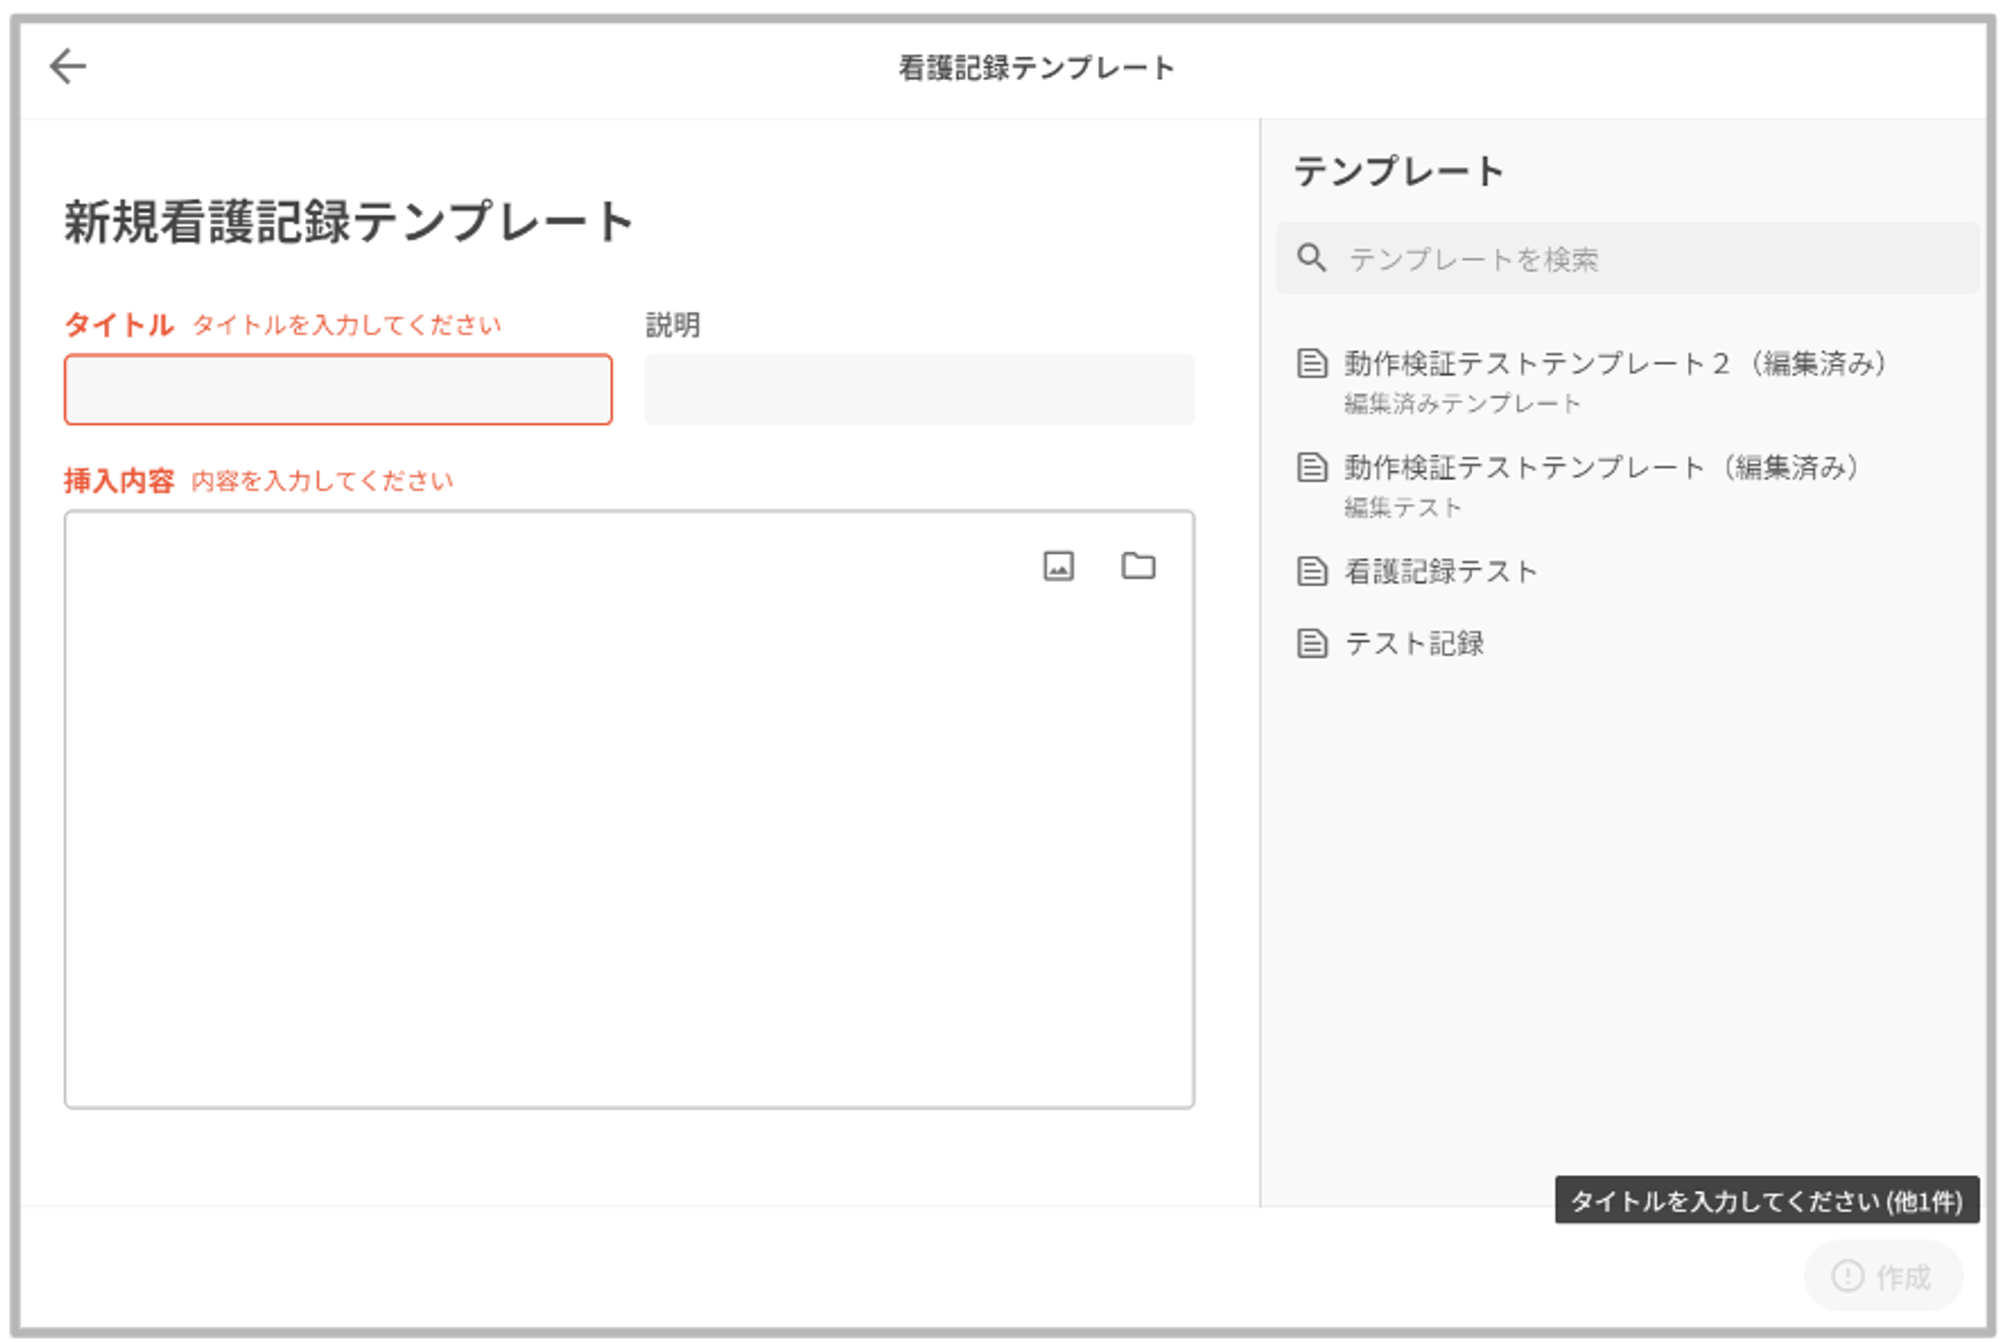Click the folder icon in editor

coord(1138,566)
